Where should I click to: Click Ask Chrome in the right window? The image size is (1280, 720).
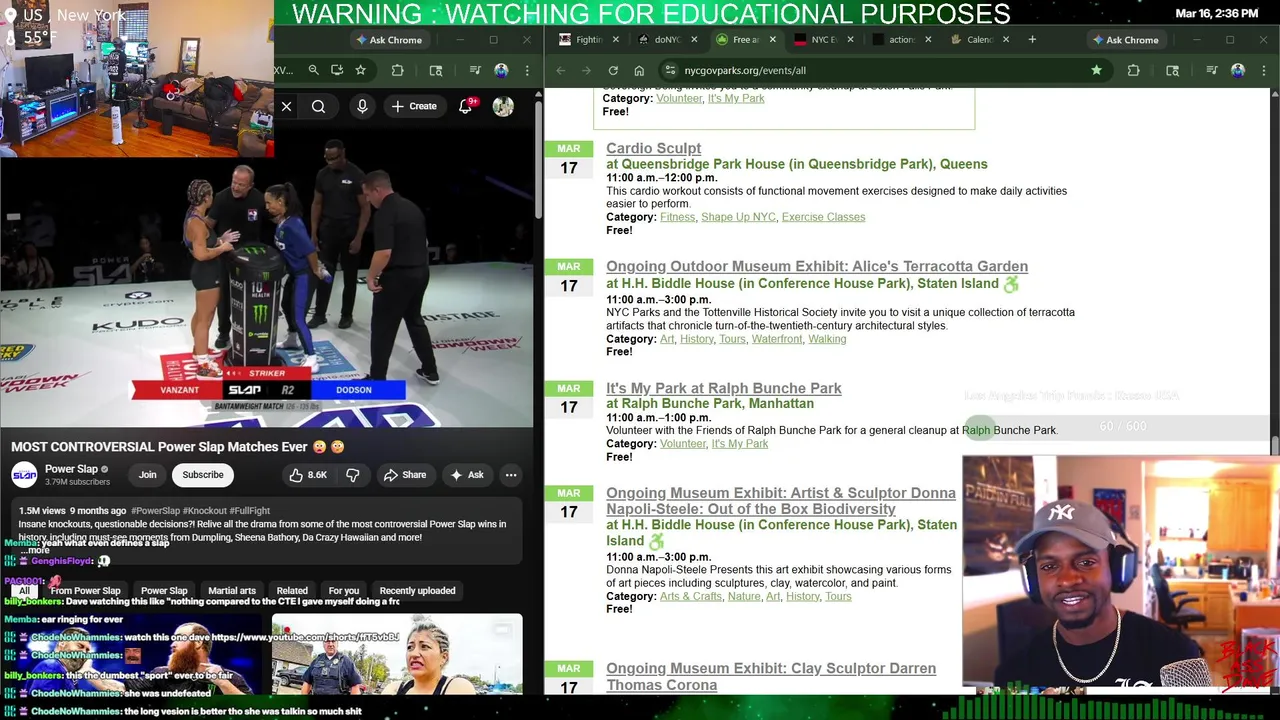click(x=1125, y=40)
